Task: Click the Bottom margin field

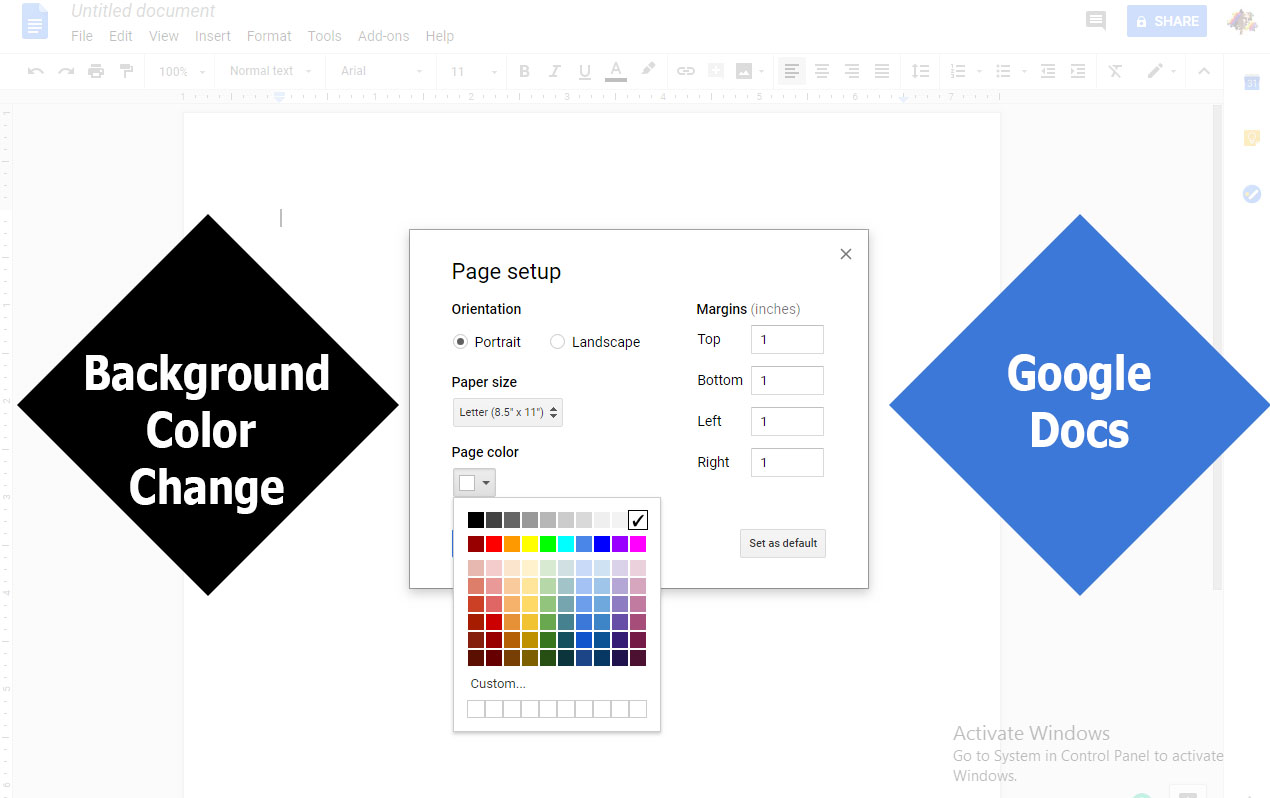Action: (787, 380)
